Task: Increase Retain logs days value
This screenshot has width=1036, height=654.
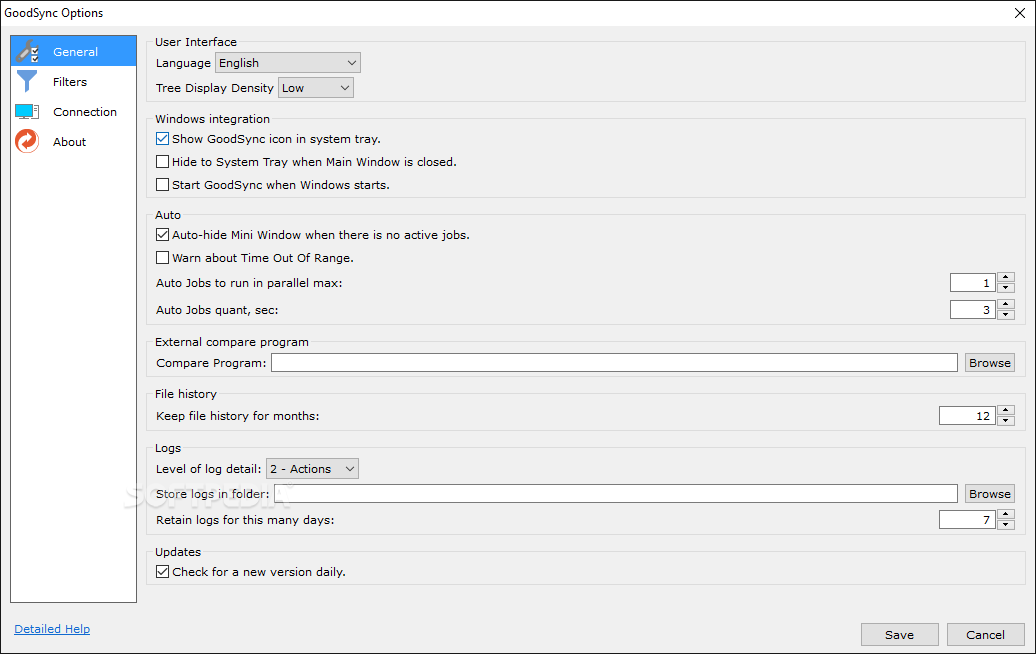Action: coord(1006,515)
